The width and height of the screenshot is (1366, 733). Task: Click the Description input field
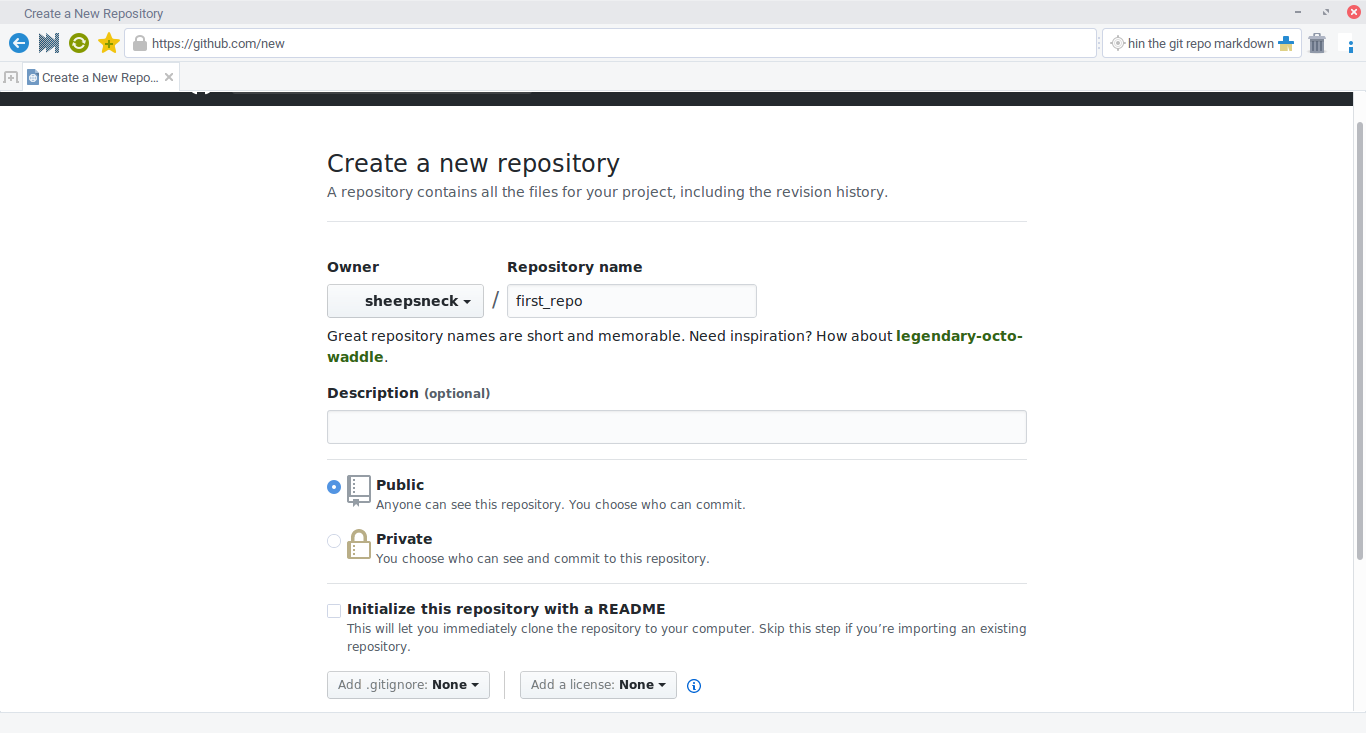(677, 427)
